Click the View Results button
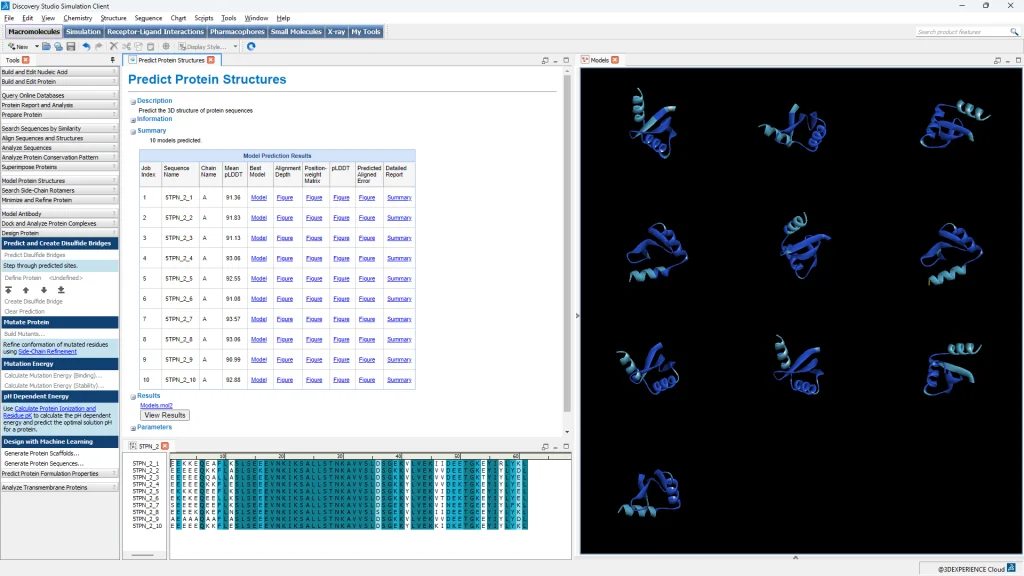 tap(164, 415)
